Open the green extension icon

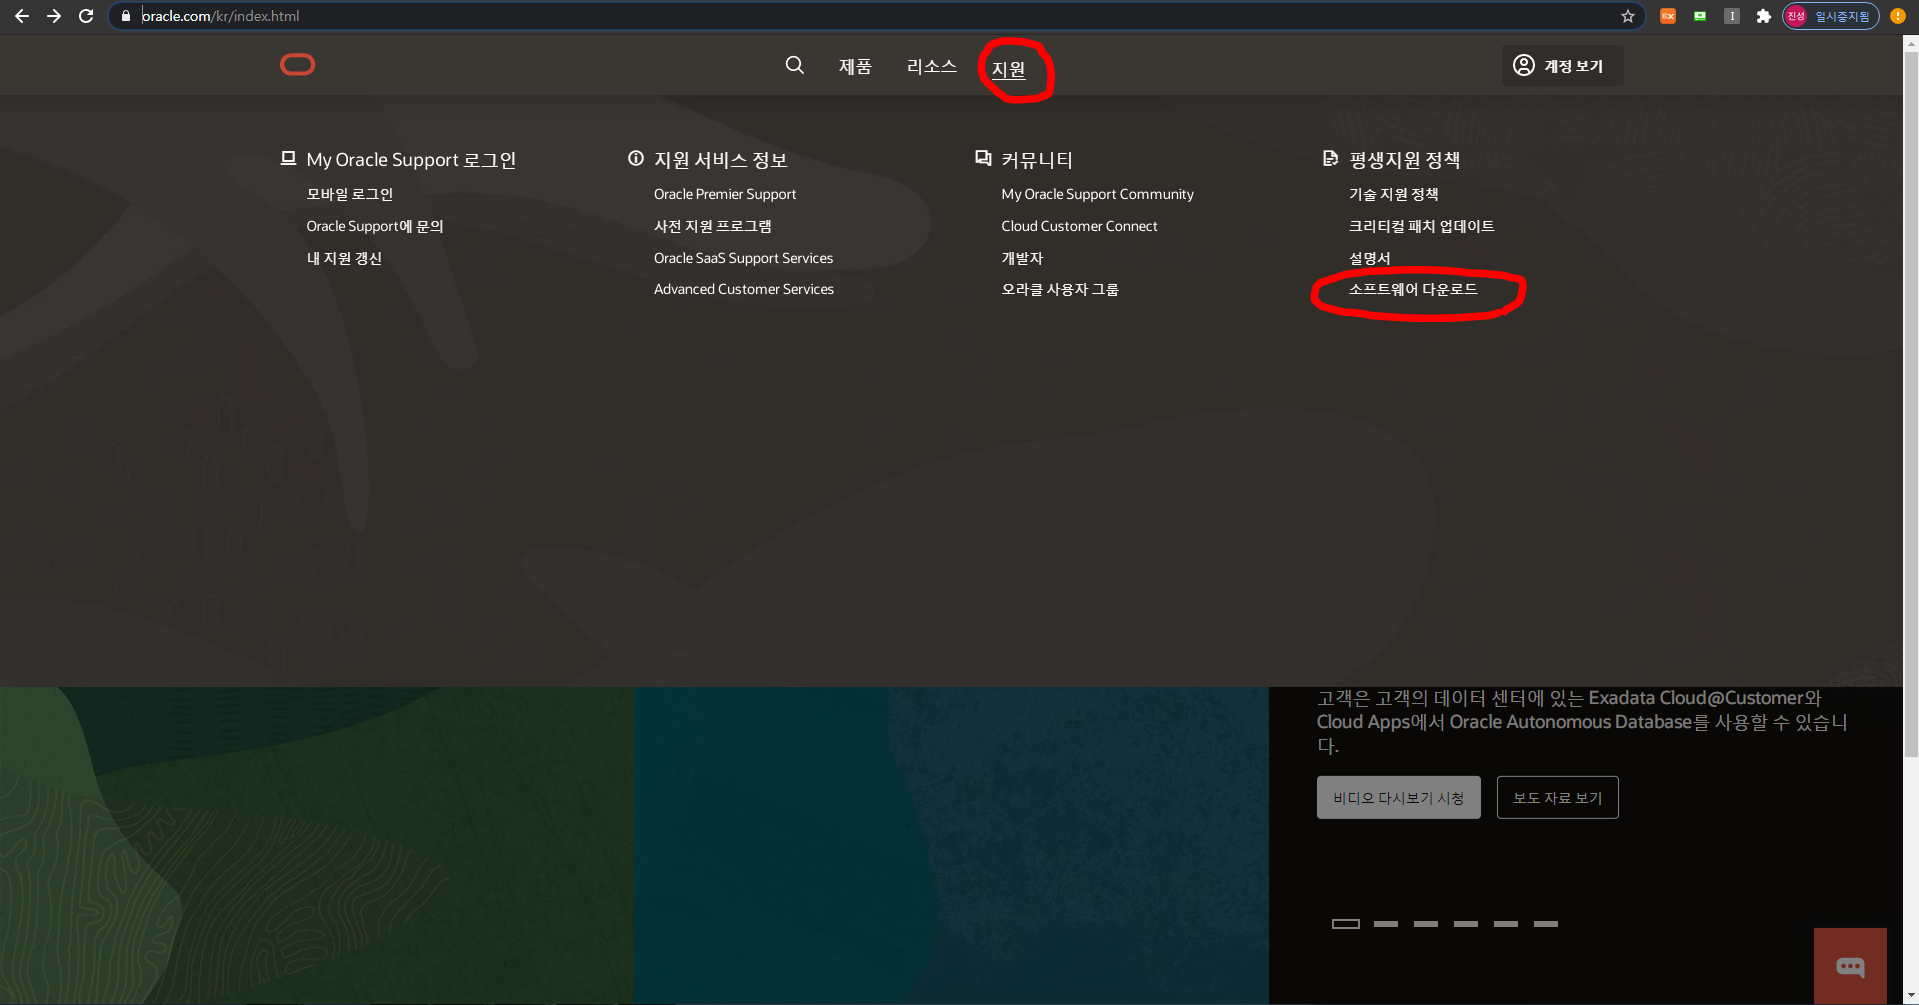coord(1700,16)
